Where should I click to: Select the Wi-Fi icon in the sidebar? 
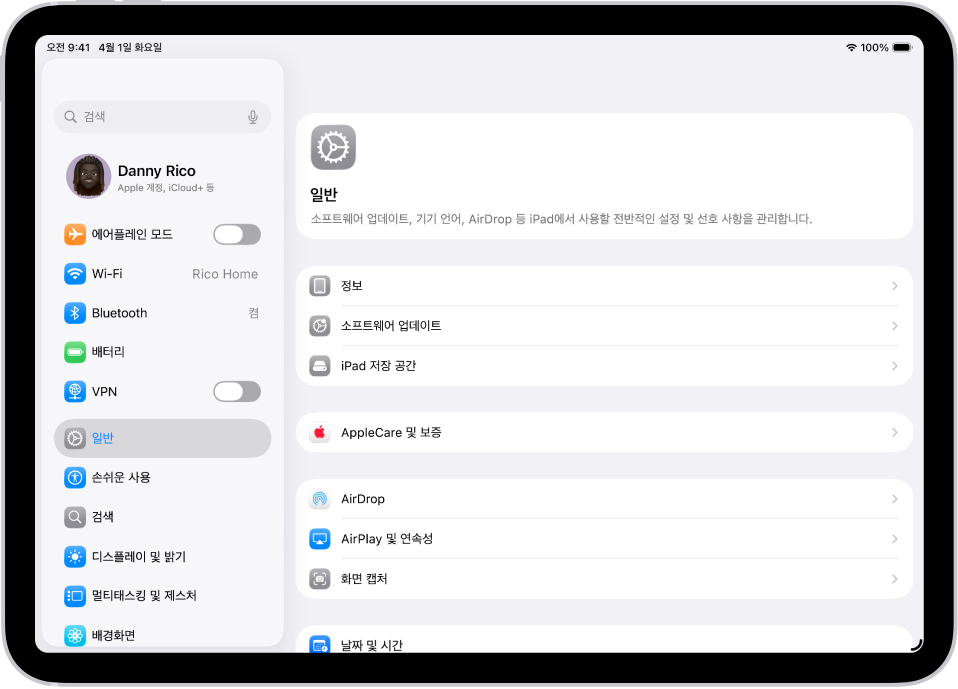click(x=75, y=273)
